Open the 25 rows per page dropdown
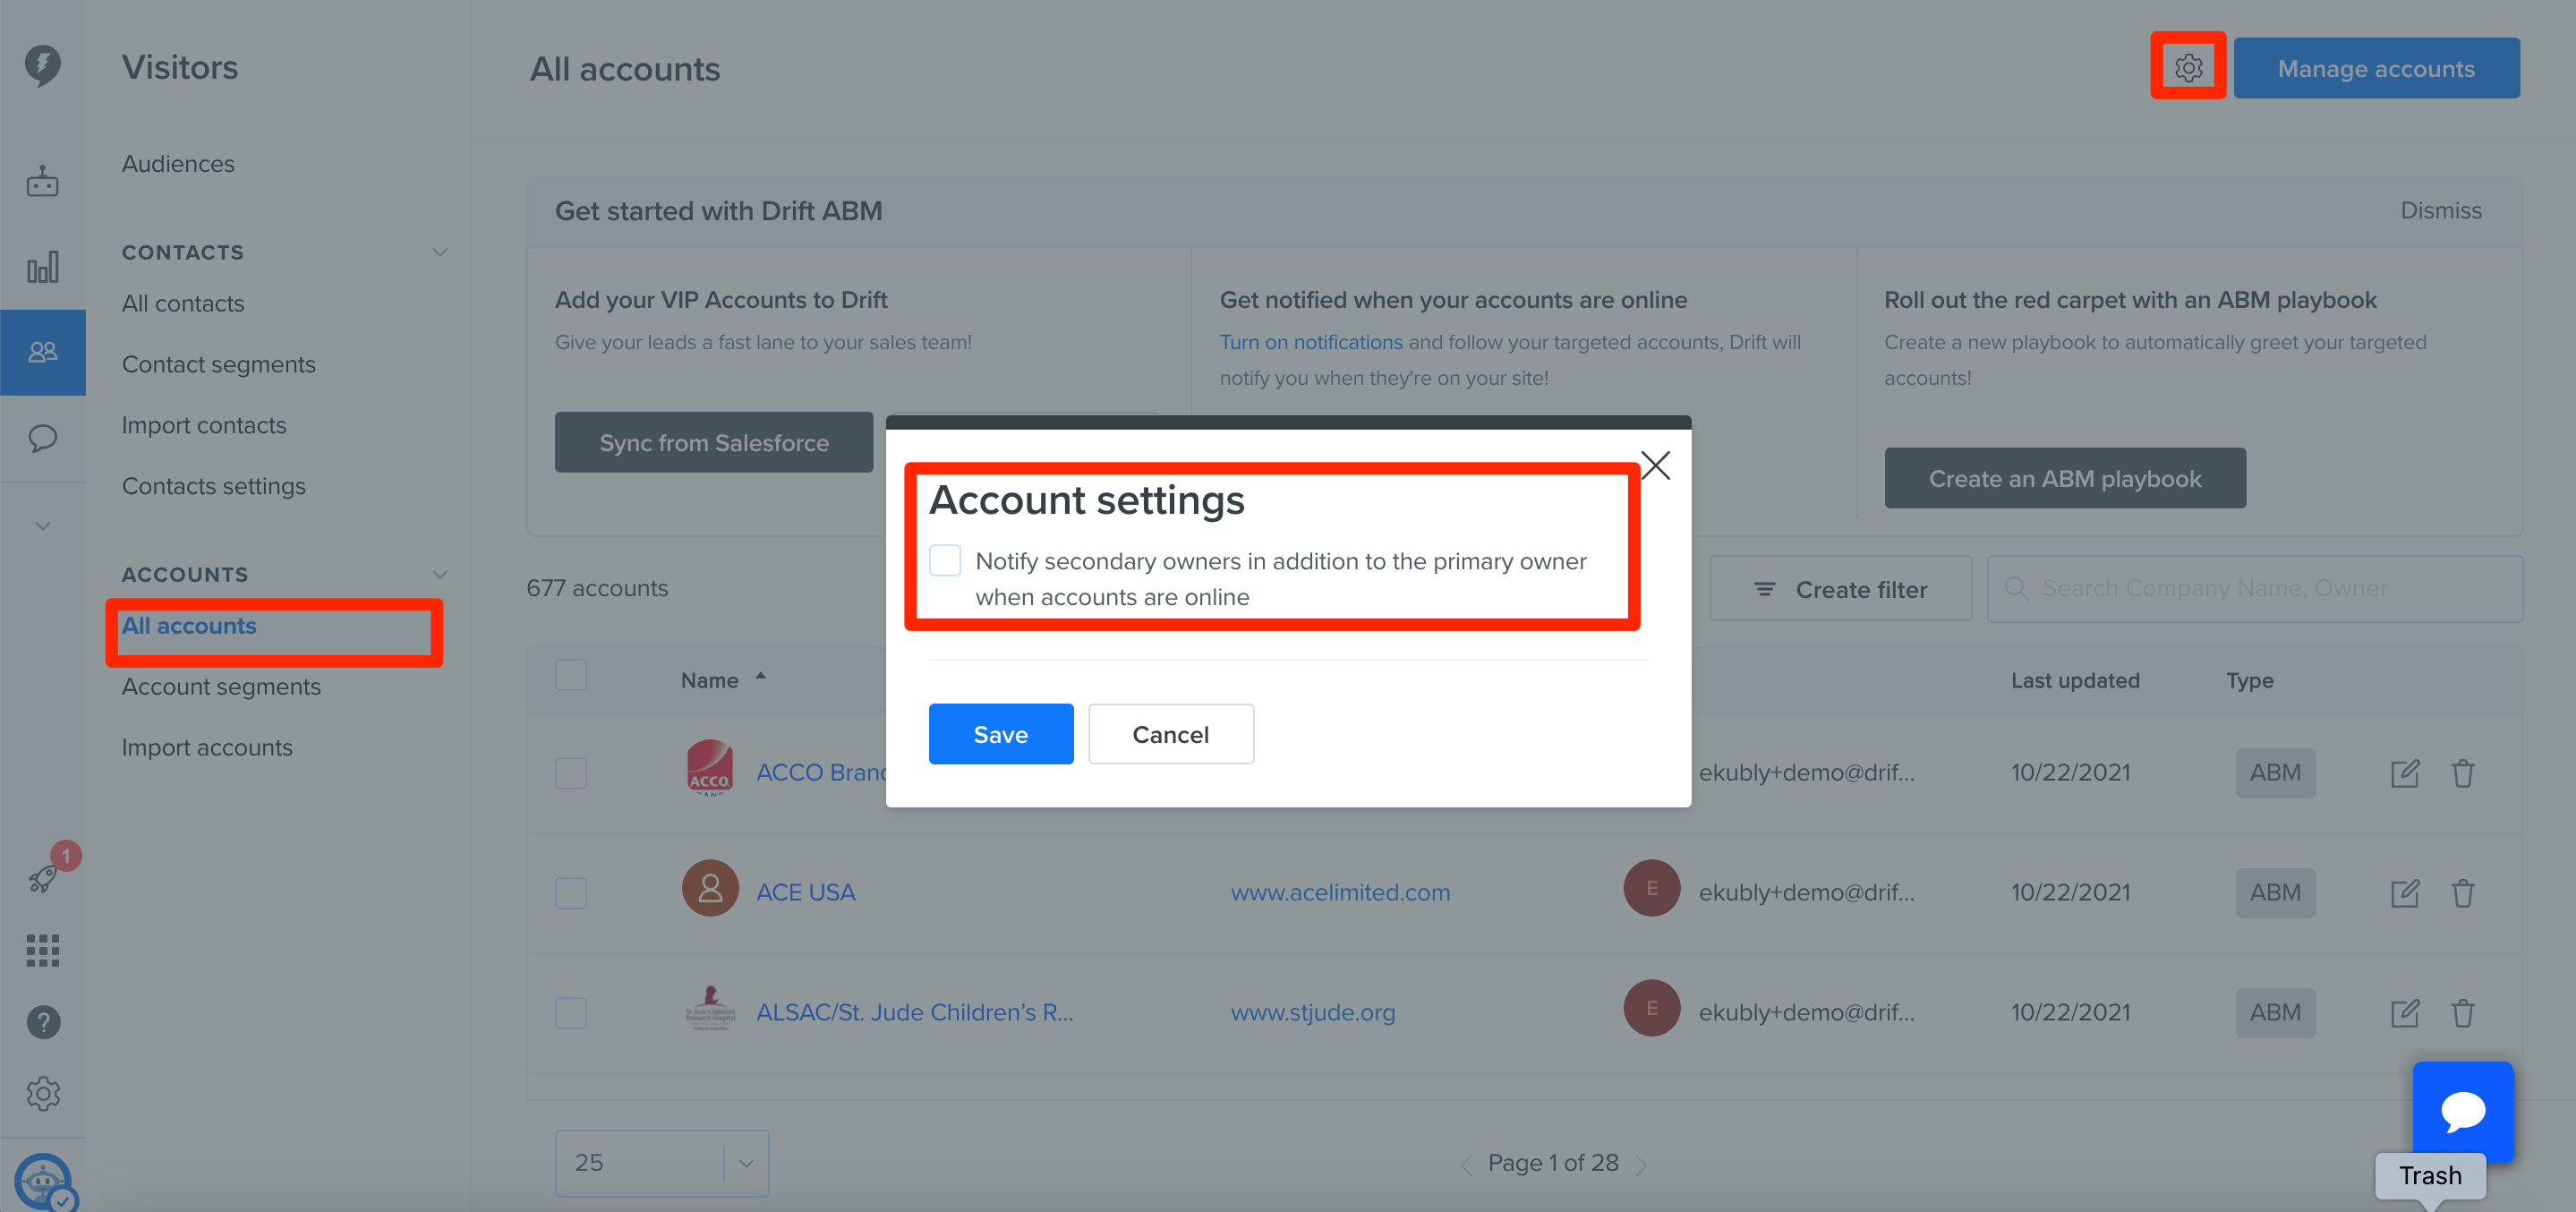Viewport: 2576px width, 1212px height. click(x=662, y=1163)
